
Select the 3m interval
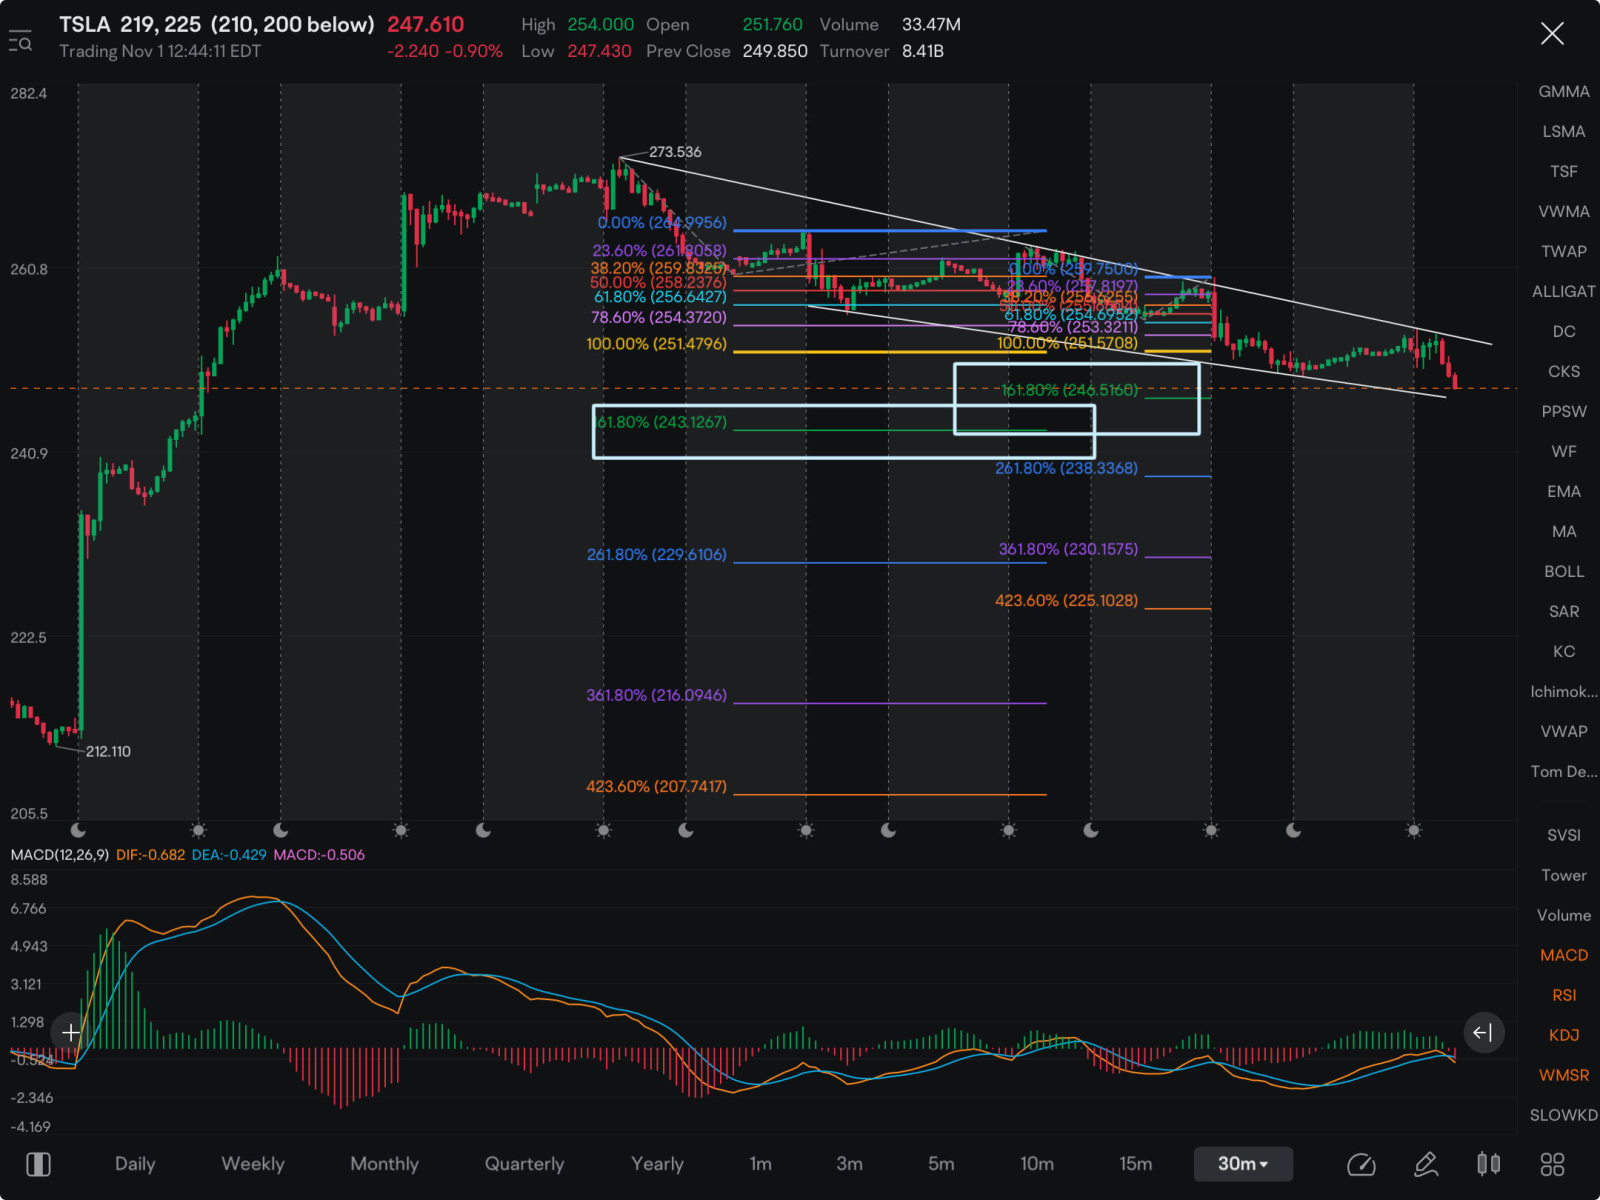[x=850, y=1164]
